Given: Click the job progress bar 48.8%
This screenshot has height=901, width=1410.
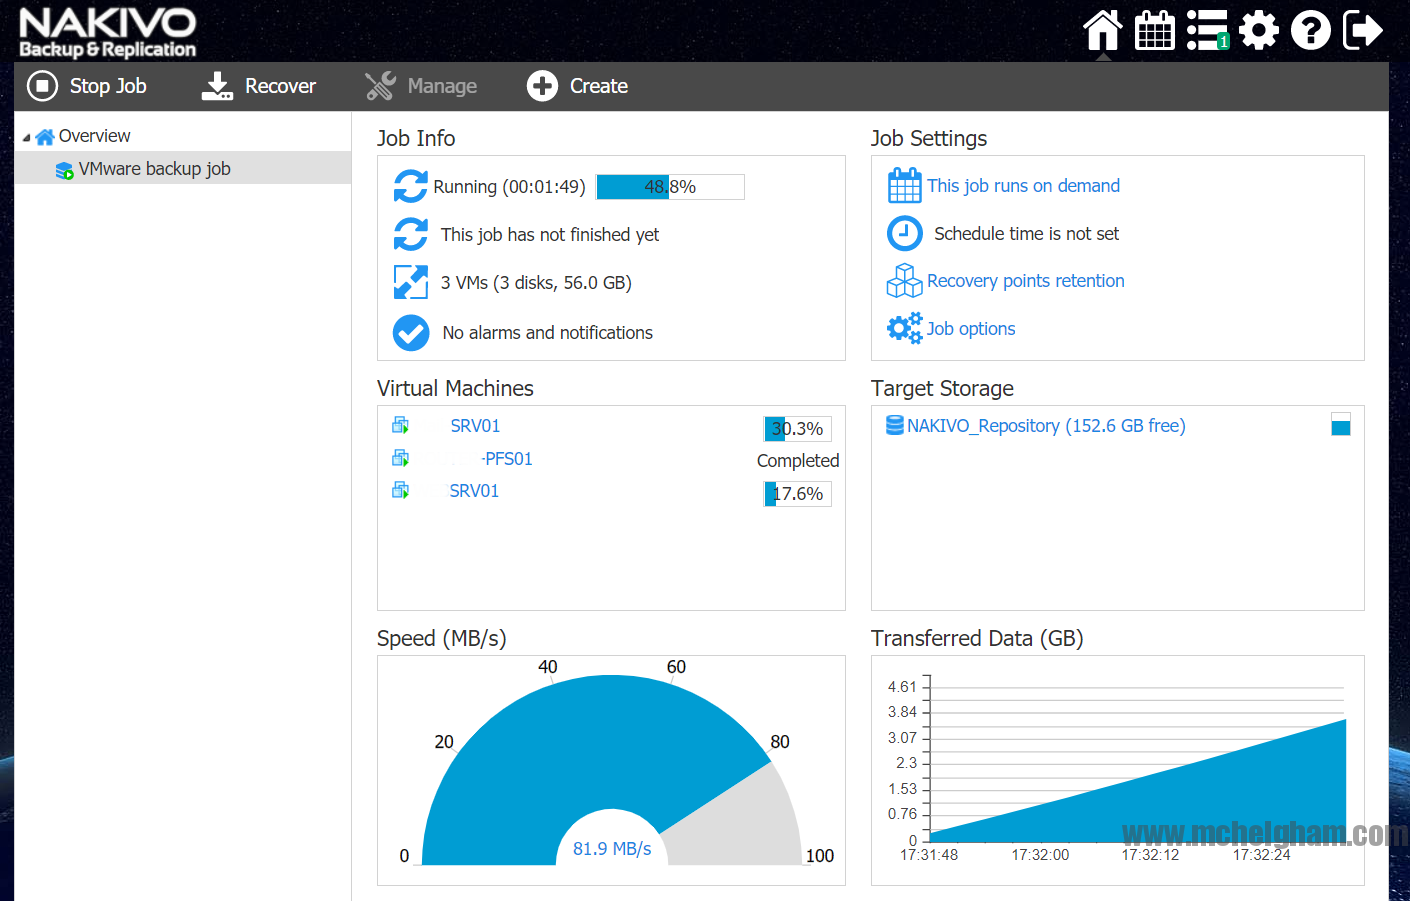Looking at the screenshot, I should pyautogui.click(x=670, y=187).
